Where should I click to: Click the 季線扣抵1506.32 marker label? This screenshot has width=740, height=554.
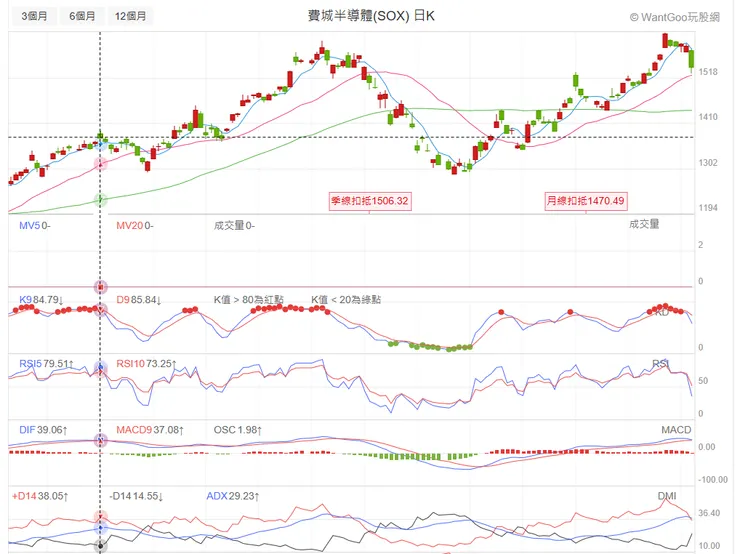(370, 201)
